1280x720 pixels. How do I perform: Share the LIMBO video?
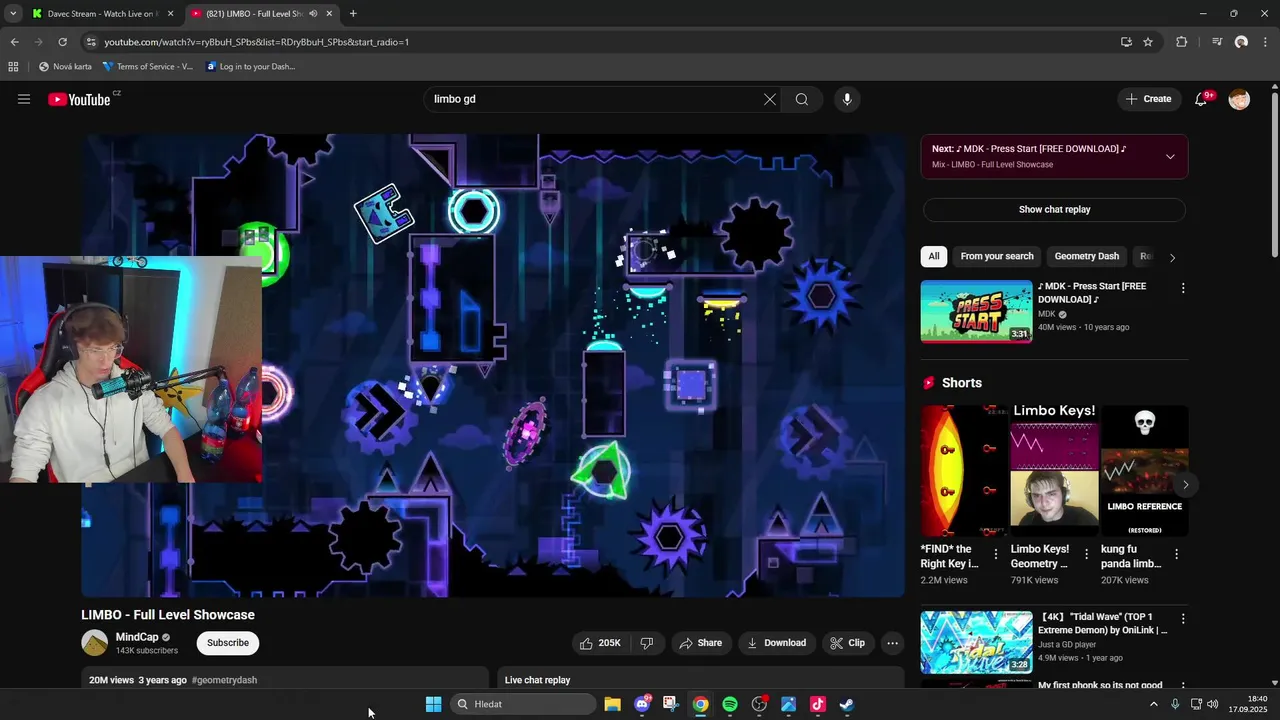click(700, 643)
